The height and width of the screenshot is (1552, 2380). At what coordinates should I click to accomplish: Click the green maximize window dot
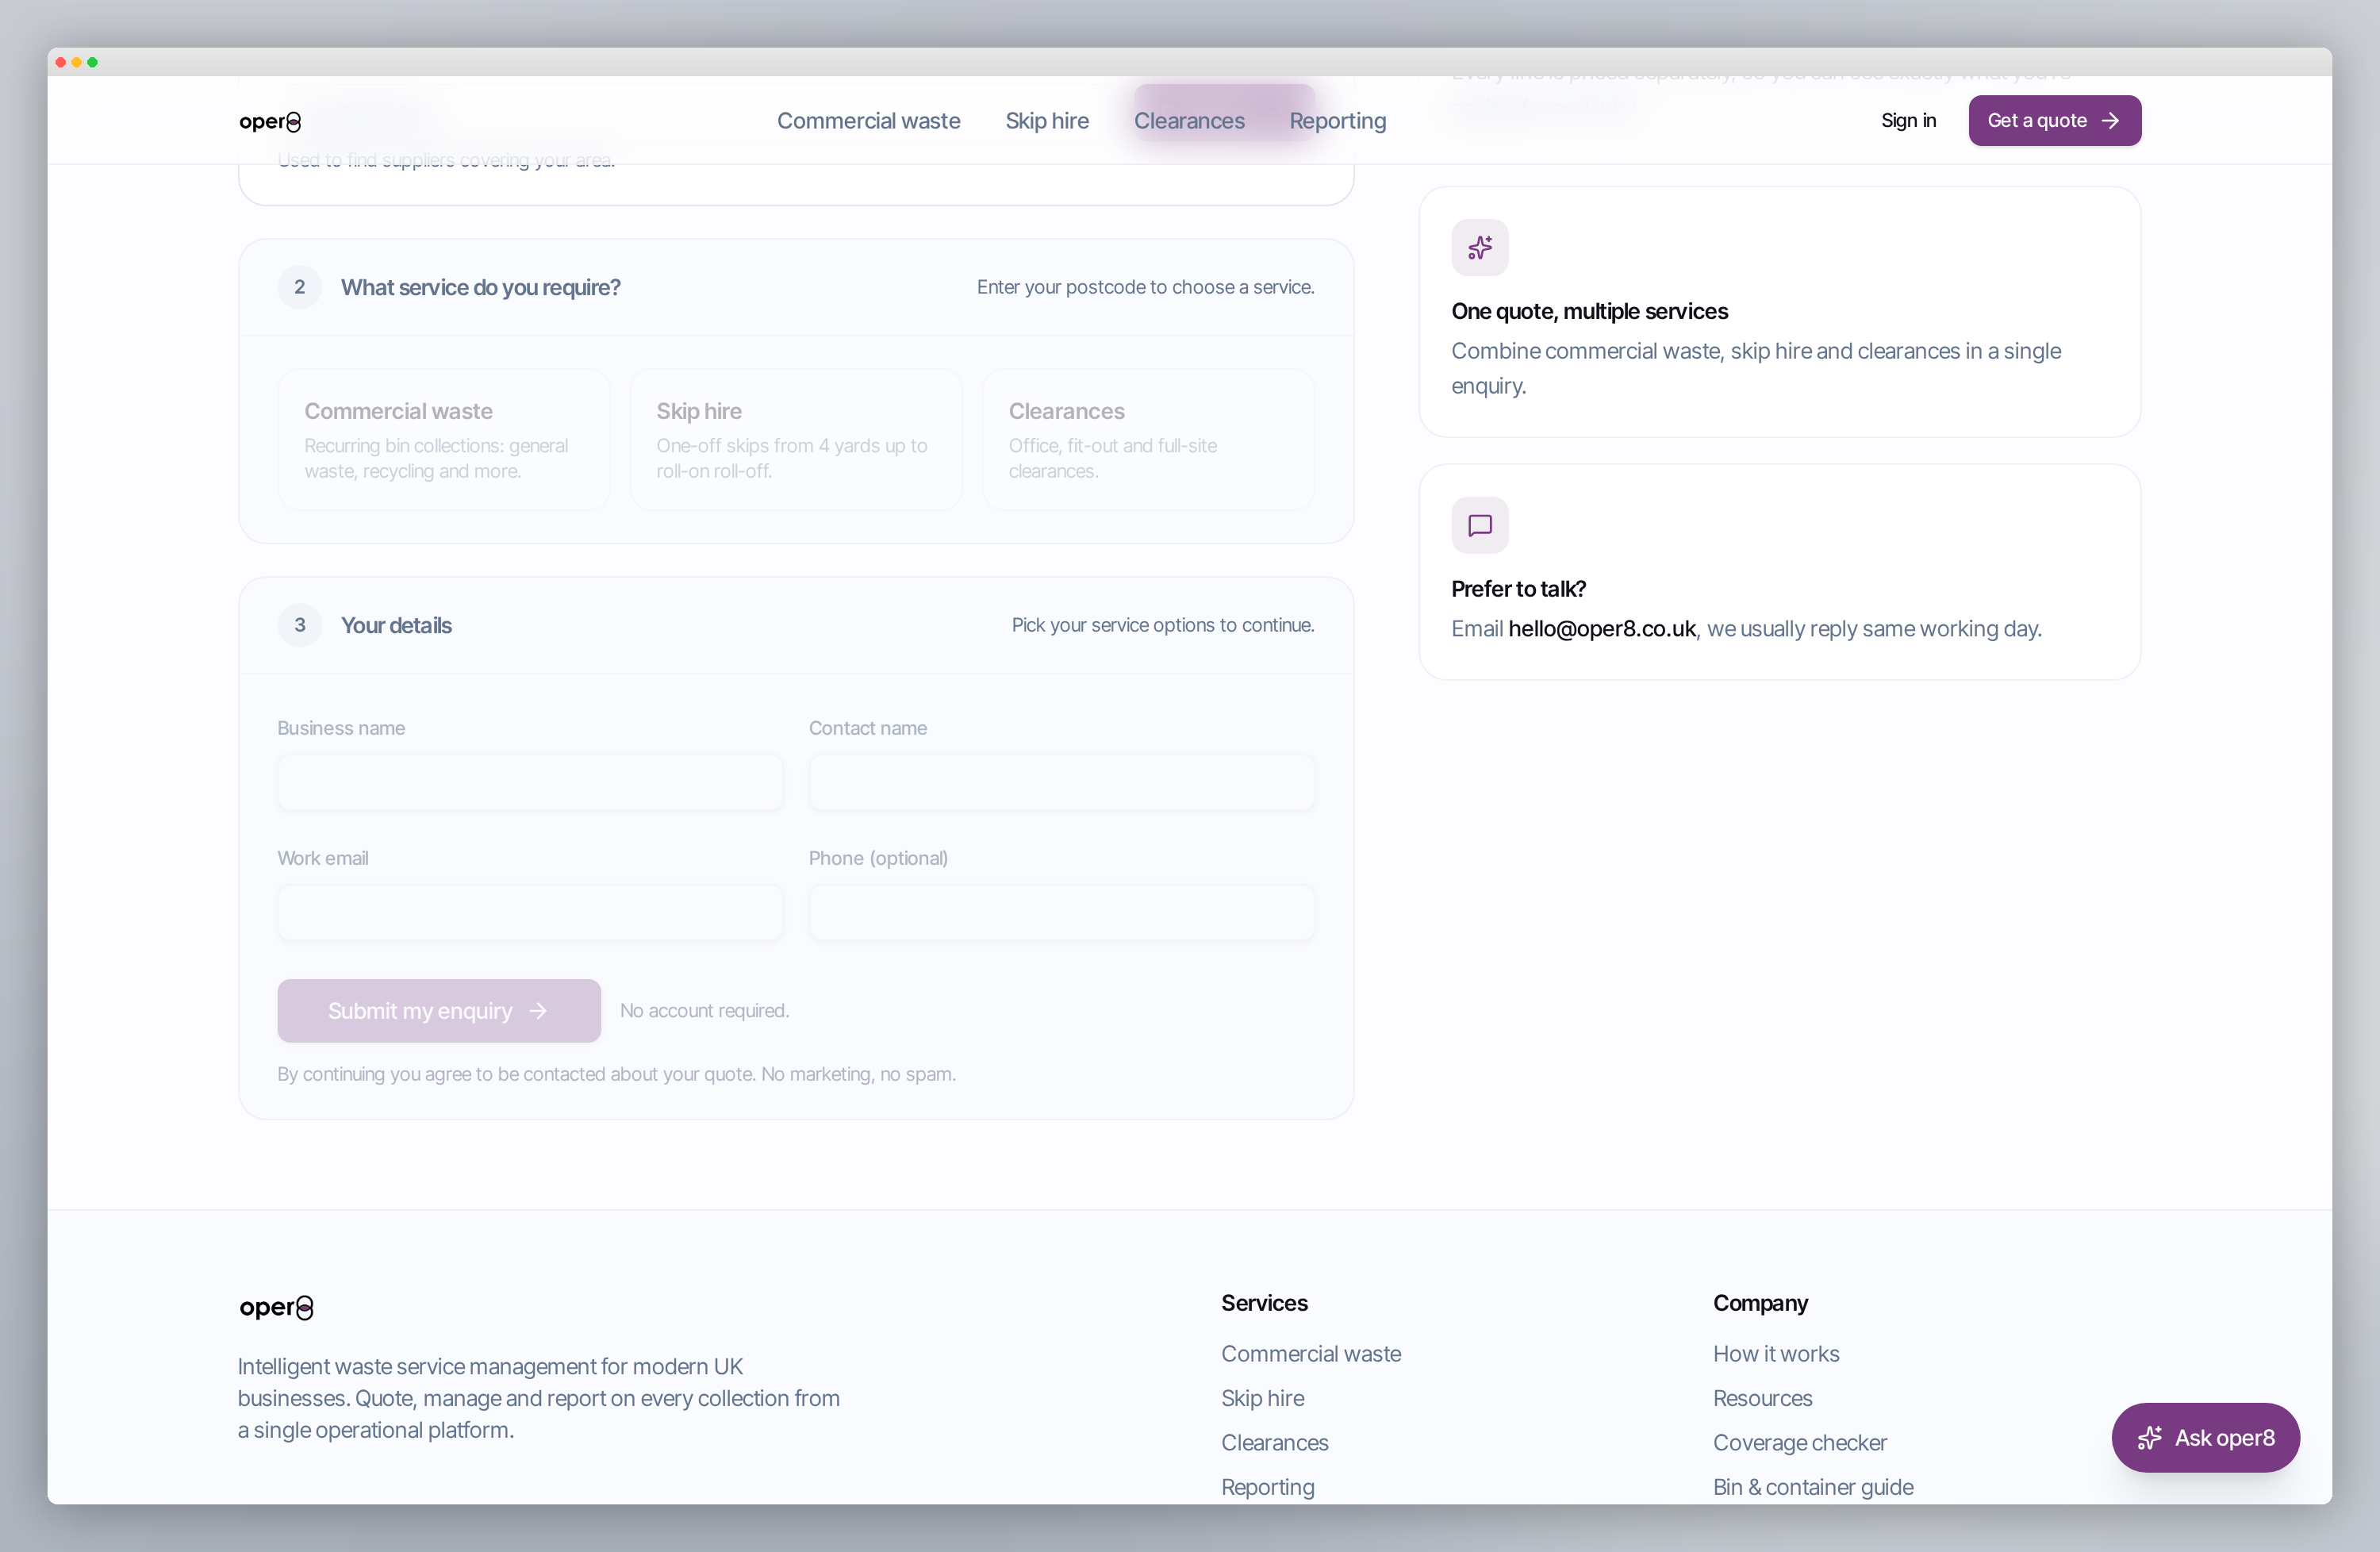pyautogui.click(x=93, y=62)
